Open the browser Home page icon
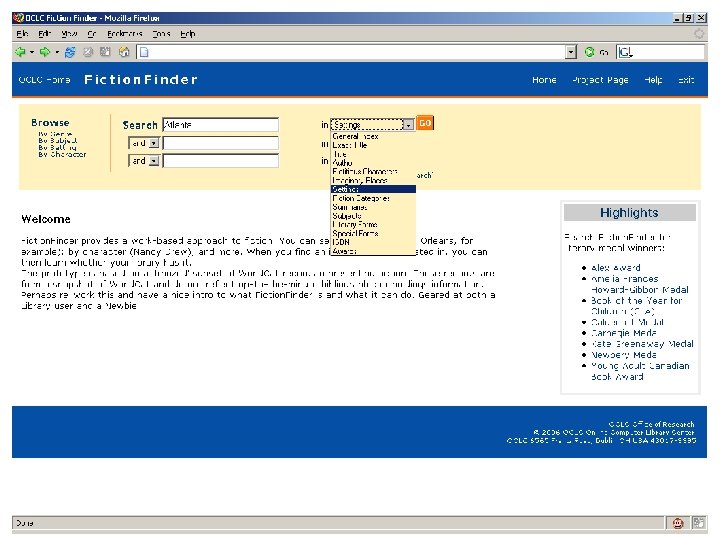The height and width of the screenshot is (540, 720). [124, 52]
